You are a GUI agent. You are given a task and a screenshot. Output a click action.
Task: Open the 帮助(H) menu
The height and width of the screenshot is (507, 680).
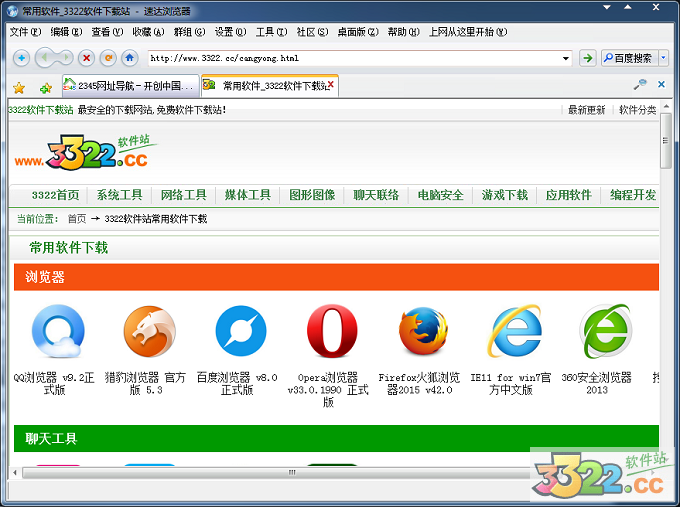coord(404,32)
